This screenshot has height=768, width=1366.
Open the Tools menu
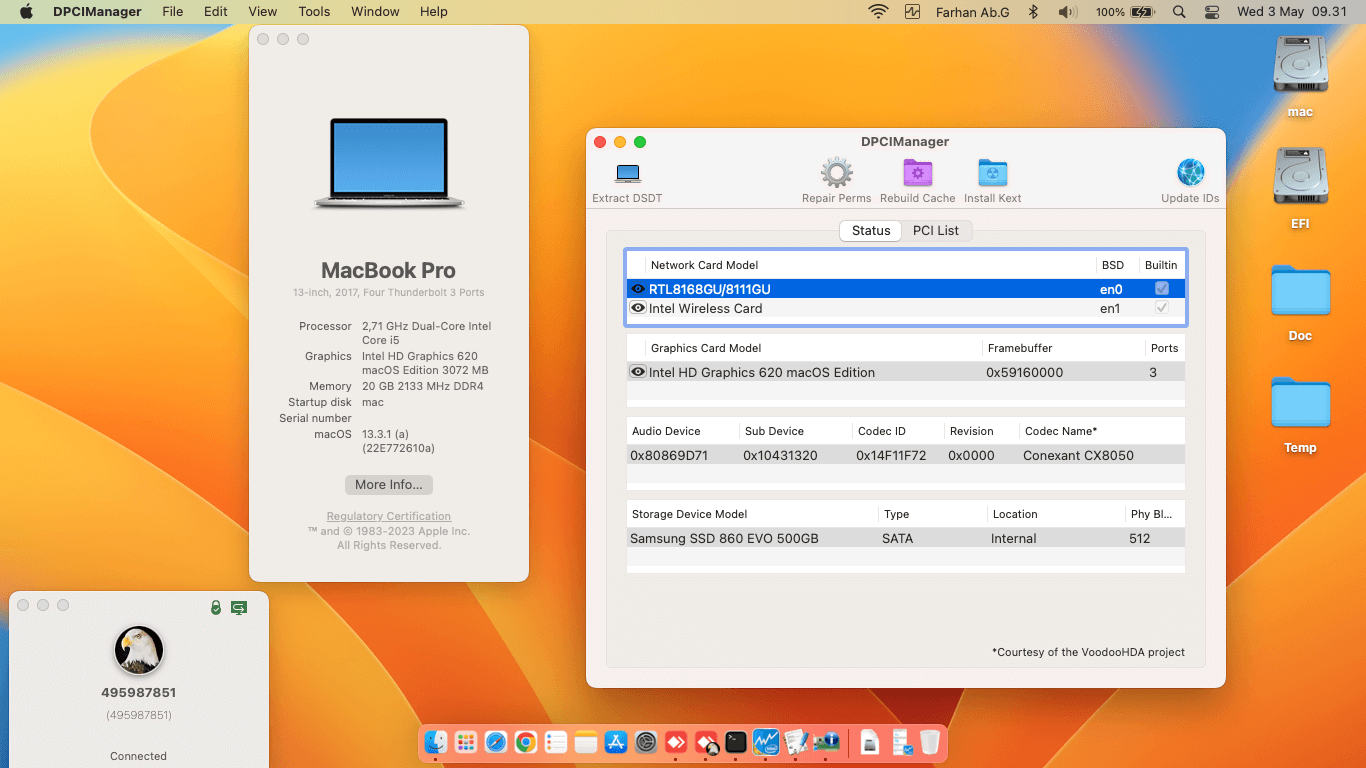pos(314,11)
